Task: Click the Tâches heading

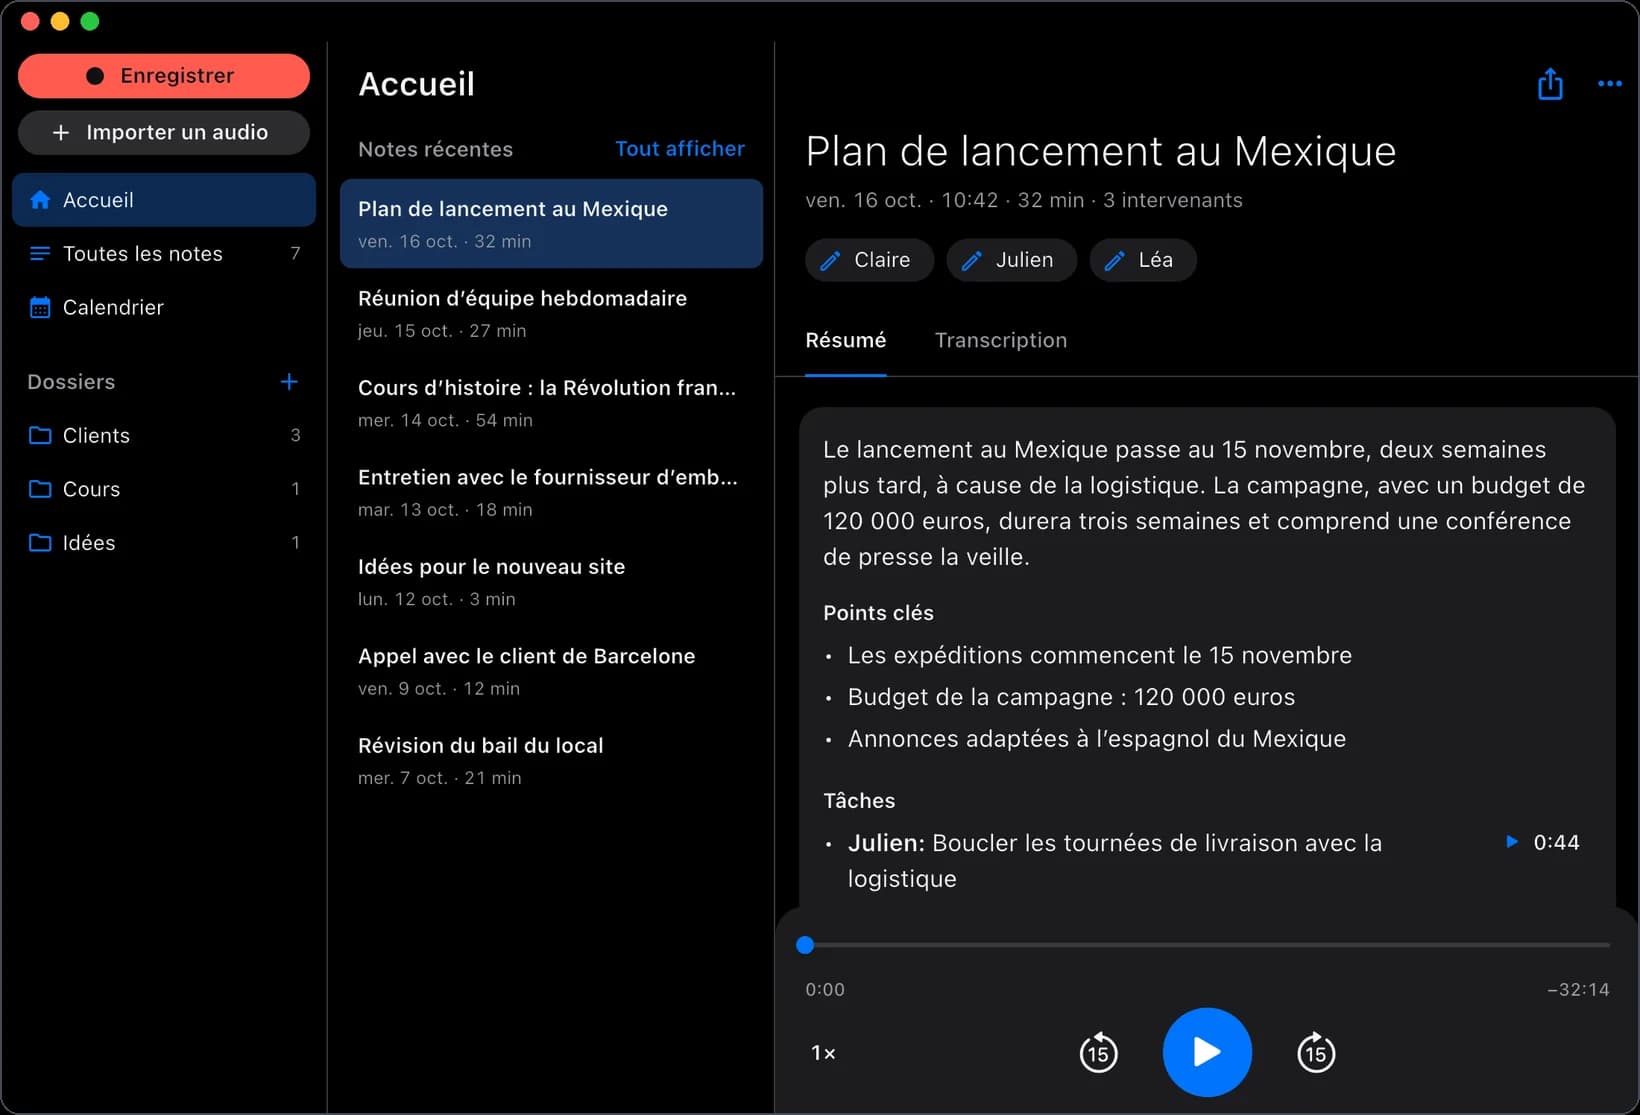Action: [x=859, y=801]
